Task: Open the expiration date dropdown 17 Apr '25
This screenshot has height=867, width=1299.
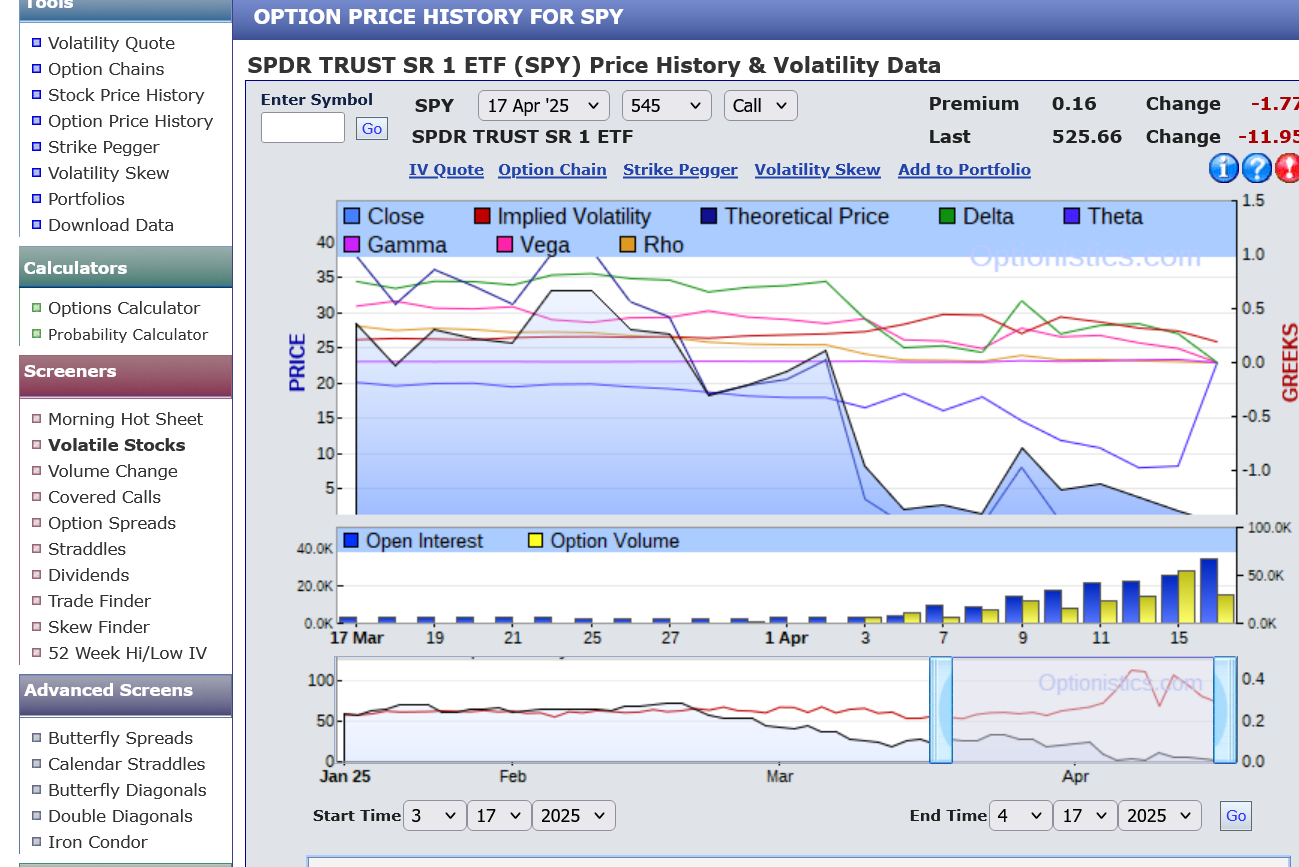Action: tap(543, 106)
